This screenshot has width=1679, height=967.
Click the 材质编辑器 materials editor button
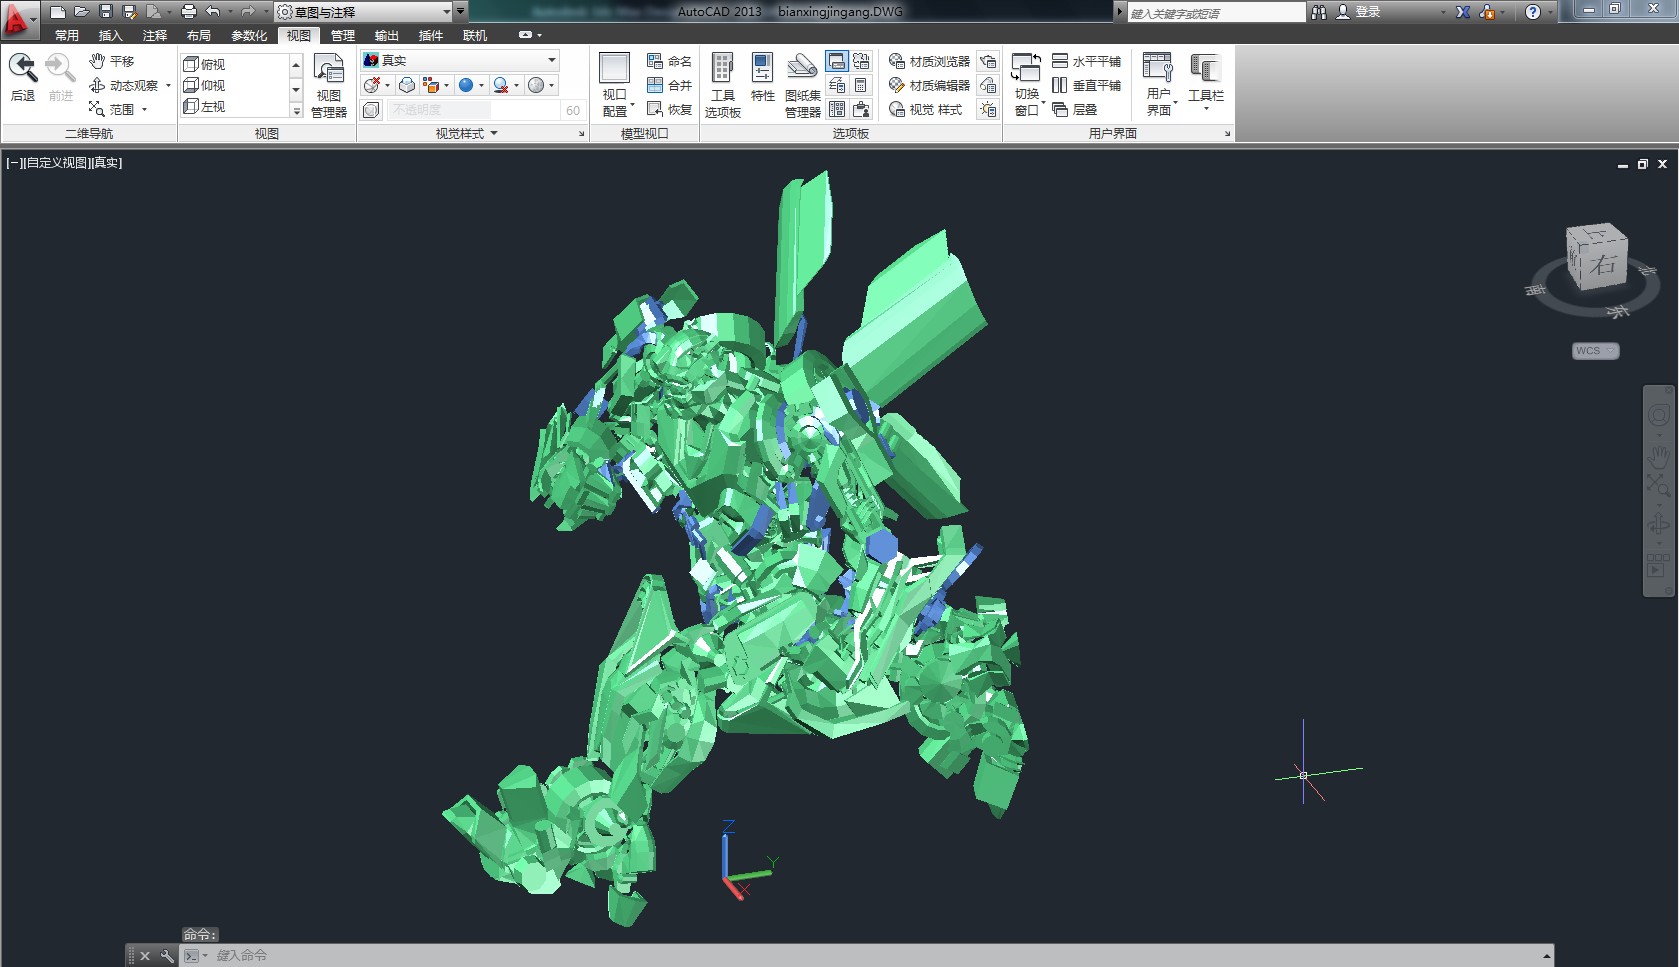pyautogui.click(x=929, y=85)
